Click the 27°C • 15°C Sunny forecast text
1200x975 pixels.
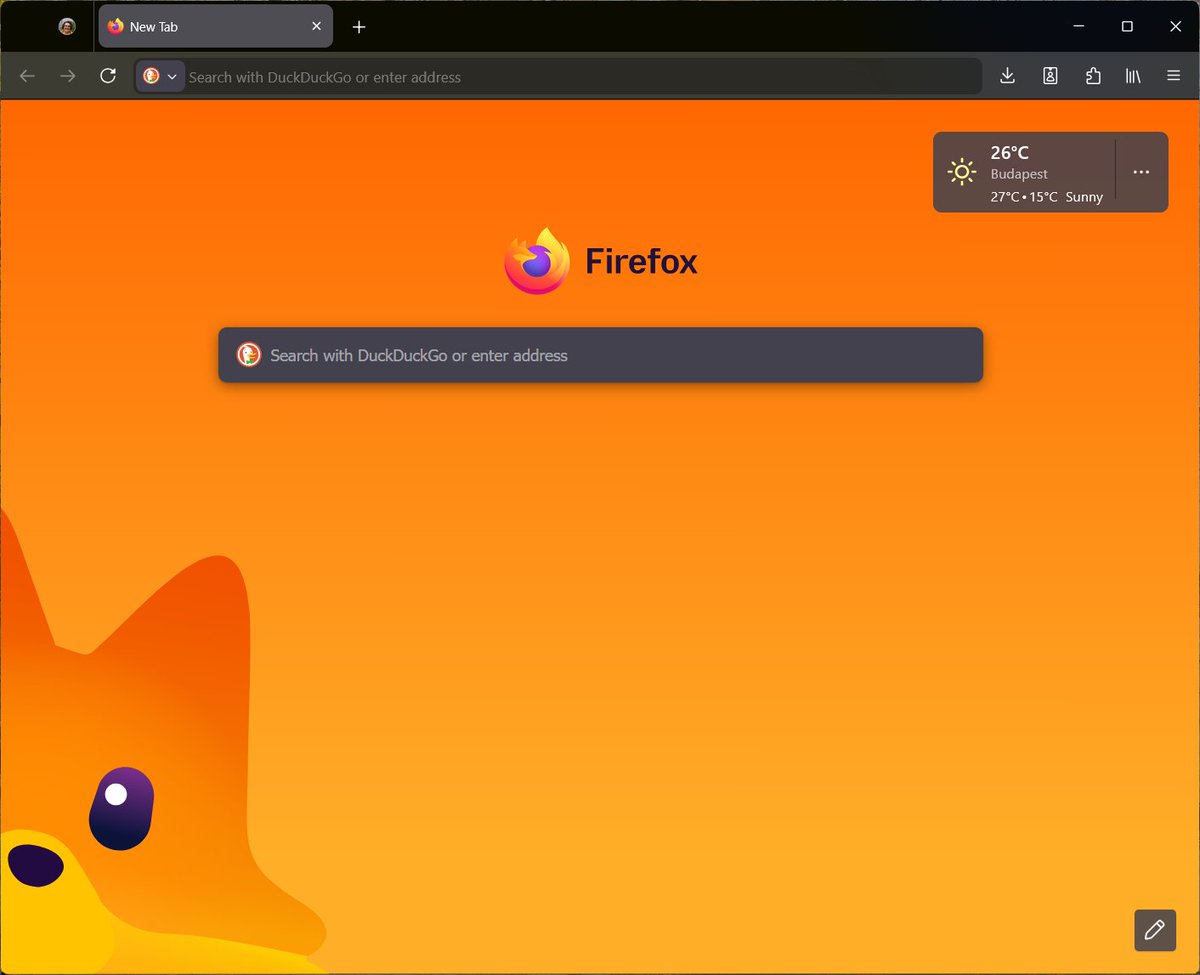click(x=1046, y=197)
